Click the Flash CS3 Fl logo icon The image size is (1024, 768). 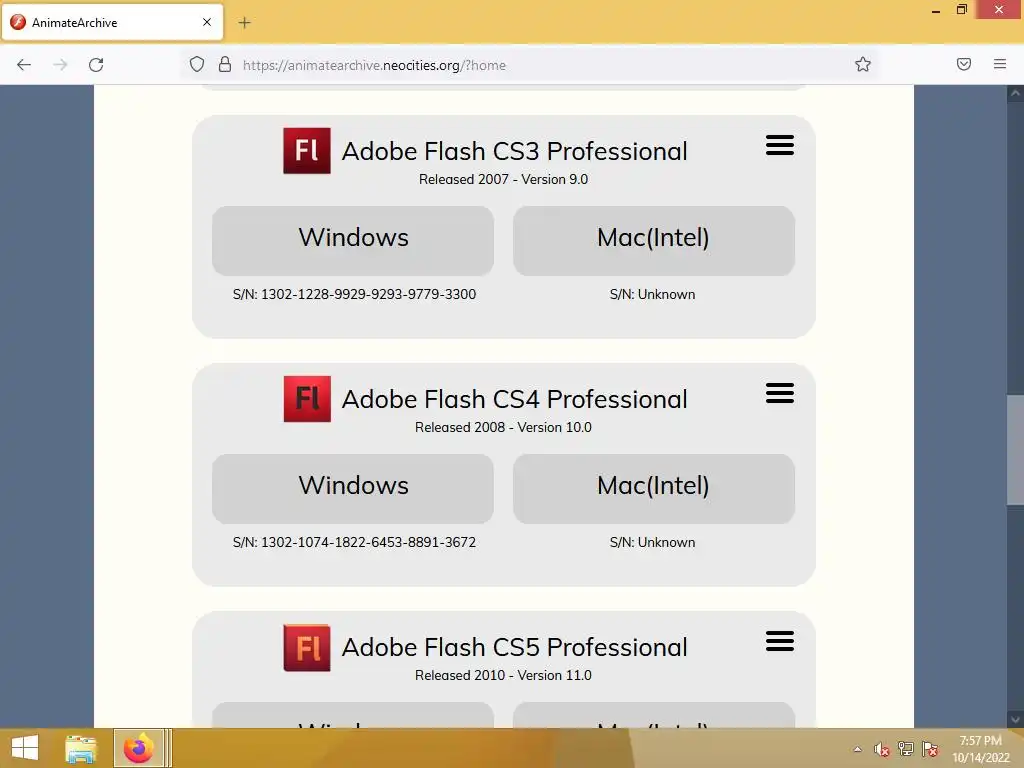(306, 150)
